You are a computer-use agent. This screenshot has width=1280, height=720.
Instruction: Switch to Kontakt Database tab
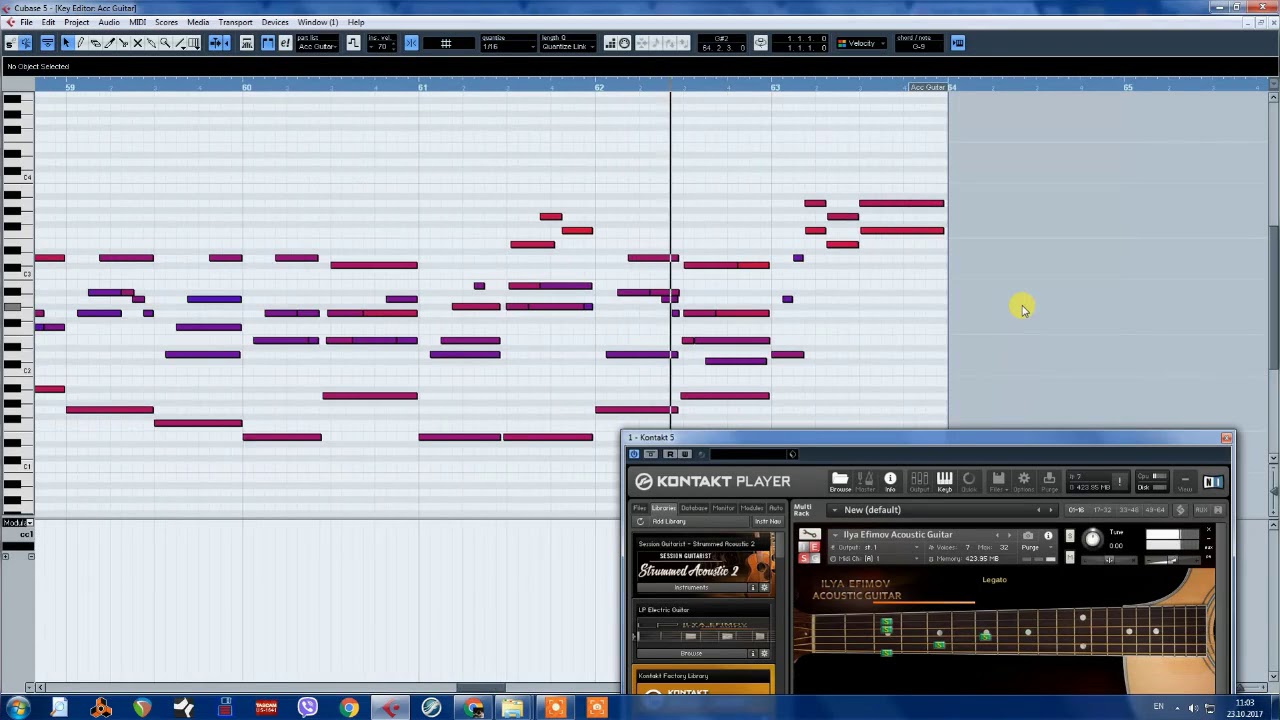(694, 508)
